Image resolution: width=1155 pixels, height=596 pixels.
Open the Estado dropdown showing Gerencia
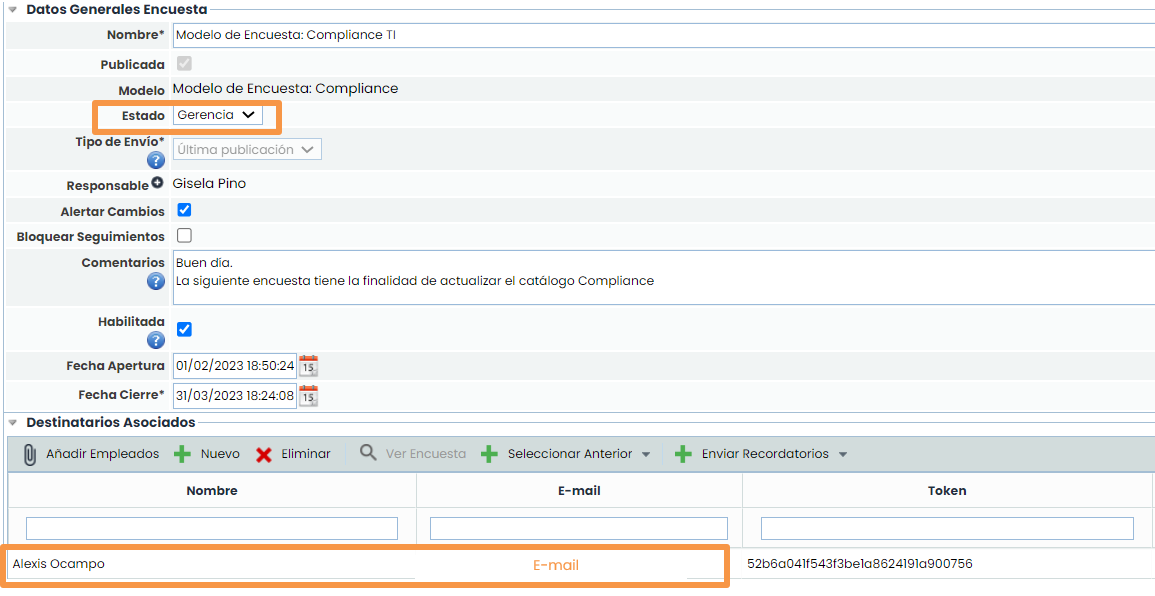pyautogui.click(x=217, y=115)
